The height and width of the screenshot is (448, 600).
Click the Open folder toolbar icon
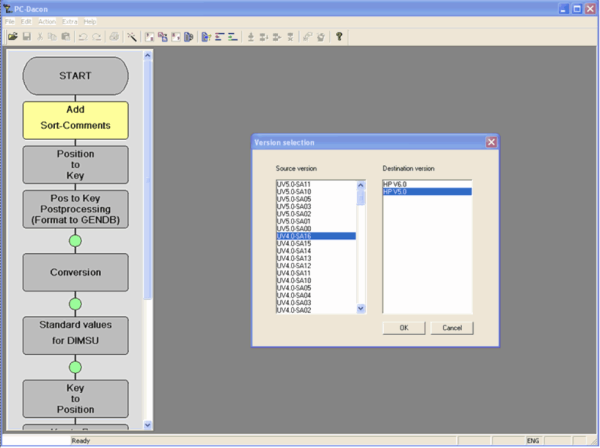tap(13, 37)
